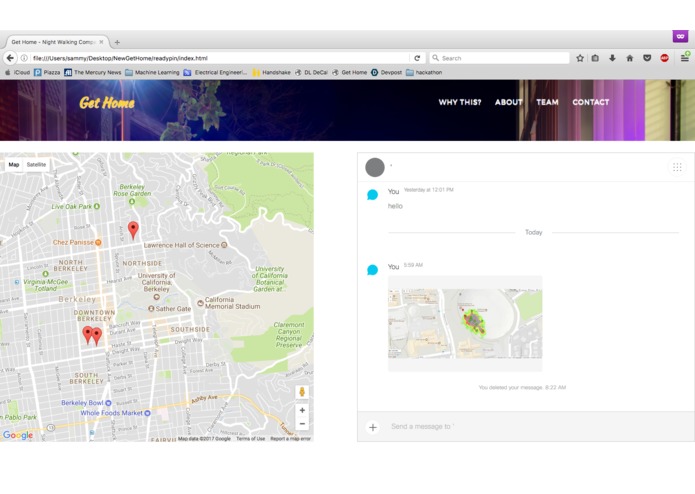695x494 pixels.
Task: Open the DL DeCal bookmark
Action: click(311, 72)
